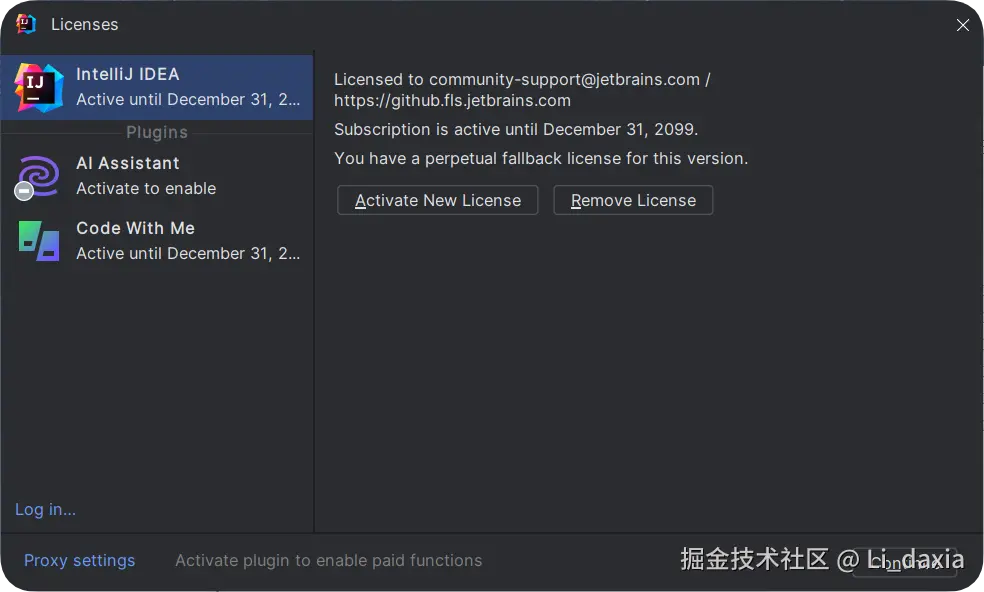This screenshot has height=592, width=984.
Task: Click the Plugins section header
Action: [x=157, y=132]
